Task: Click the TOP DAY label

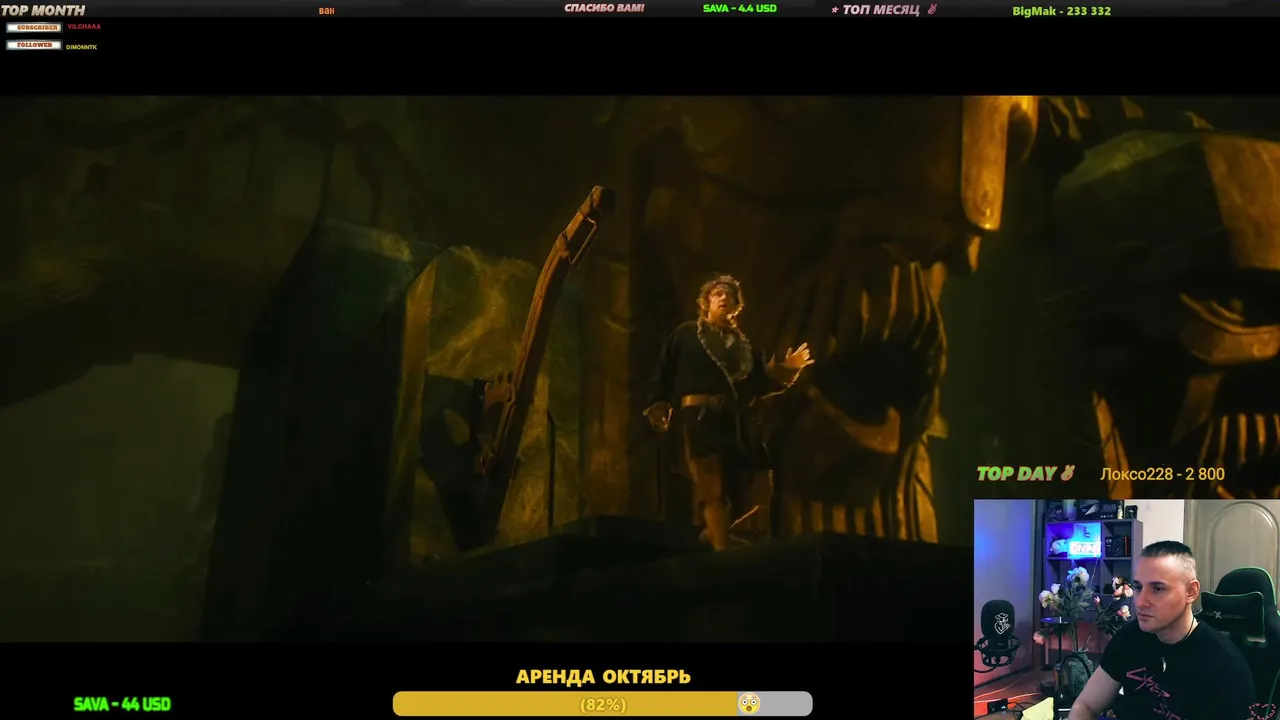Action: pos(1016,474)
